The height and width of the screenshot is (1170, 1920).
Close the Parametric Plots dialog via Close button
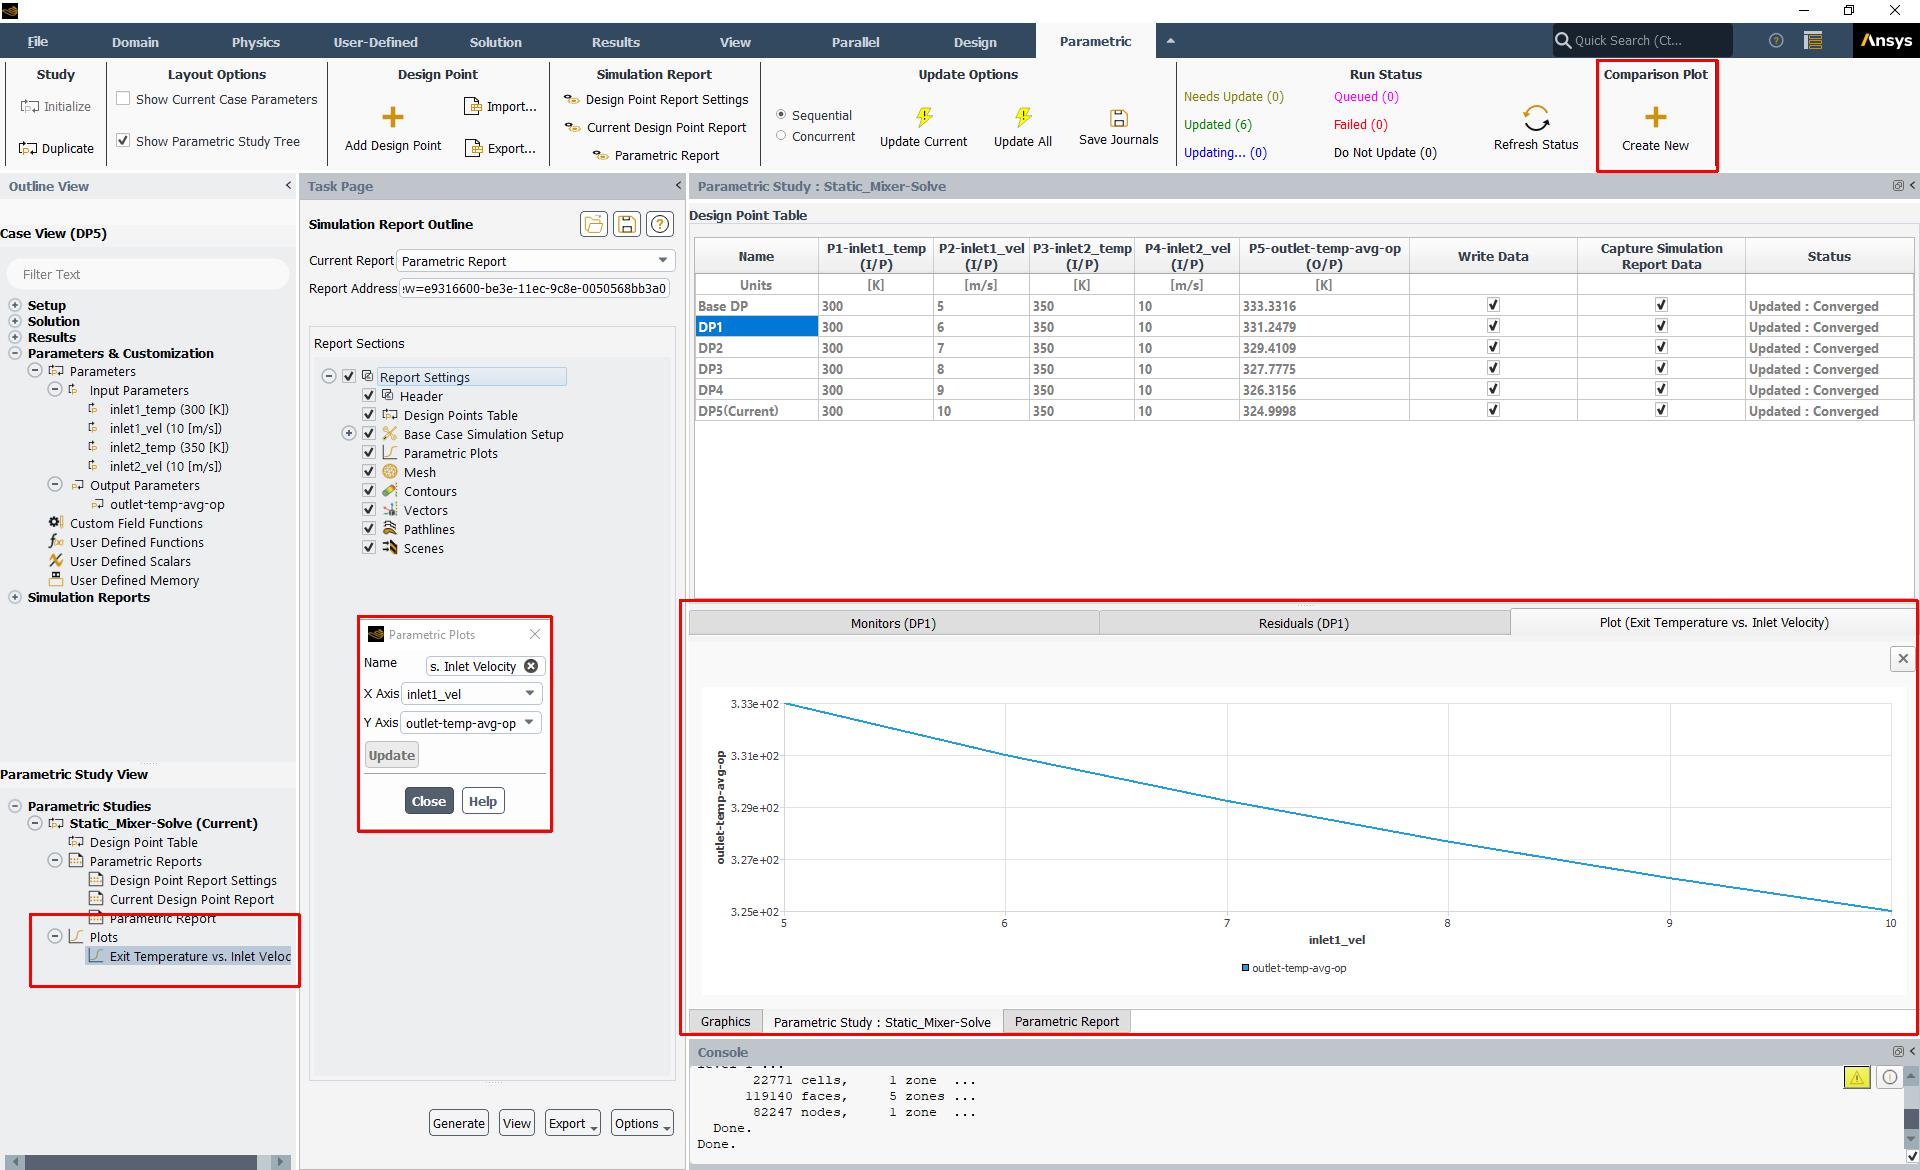click(x=428, y=801)
